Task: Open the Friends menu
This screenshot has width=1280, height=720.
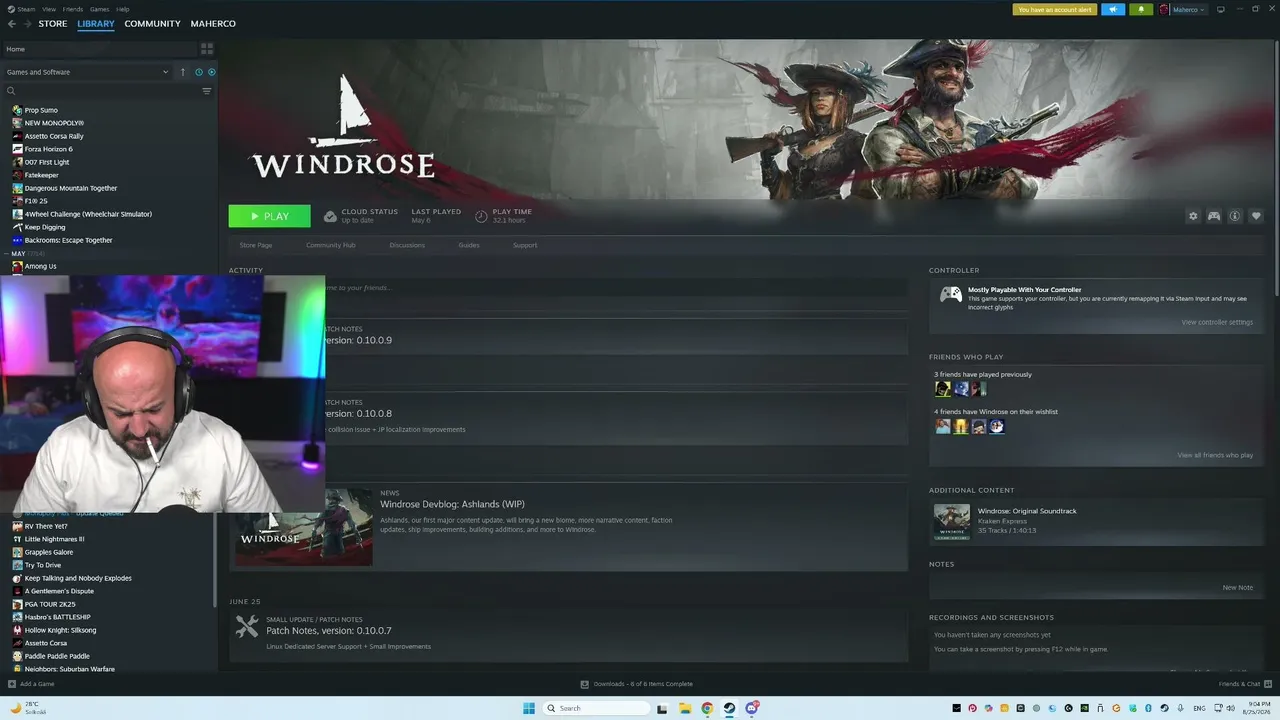Action: point(73,9)
